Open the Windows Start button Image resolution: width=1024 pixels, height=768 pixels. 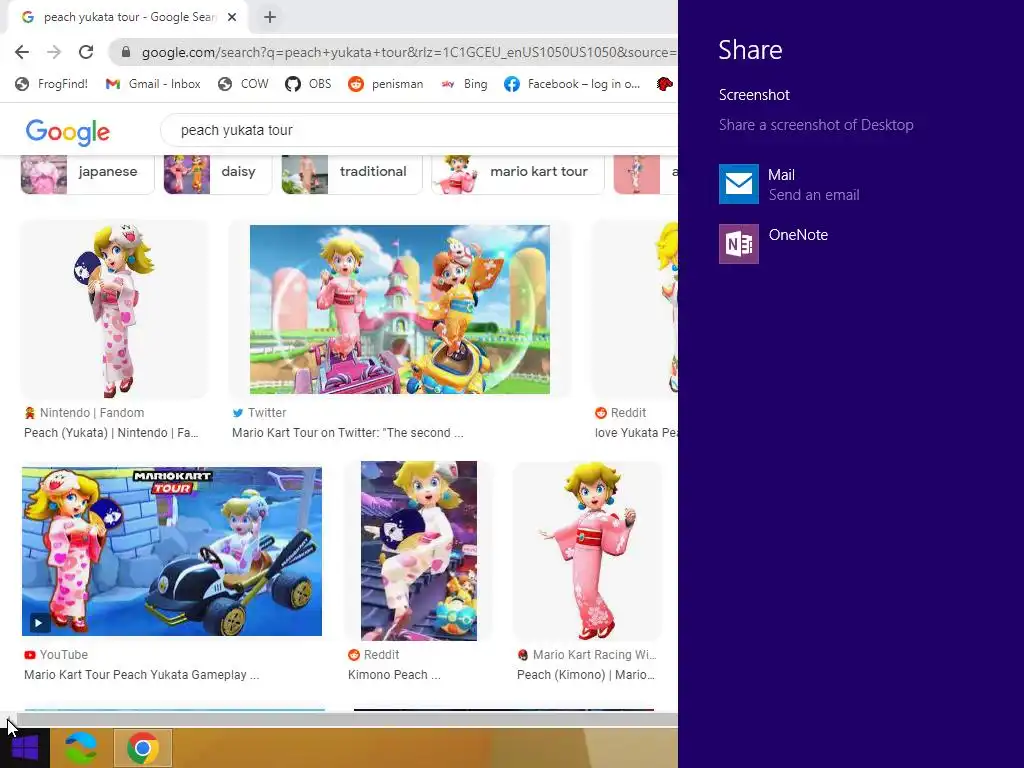(x=25, y=748)
